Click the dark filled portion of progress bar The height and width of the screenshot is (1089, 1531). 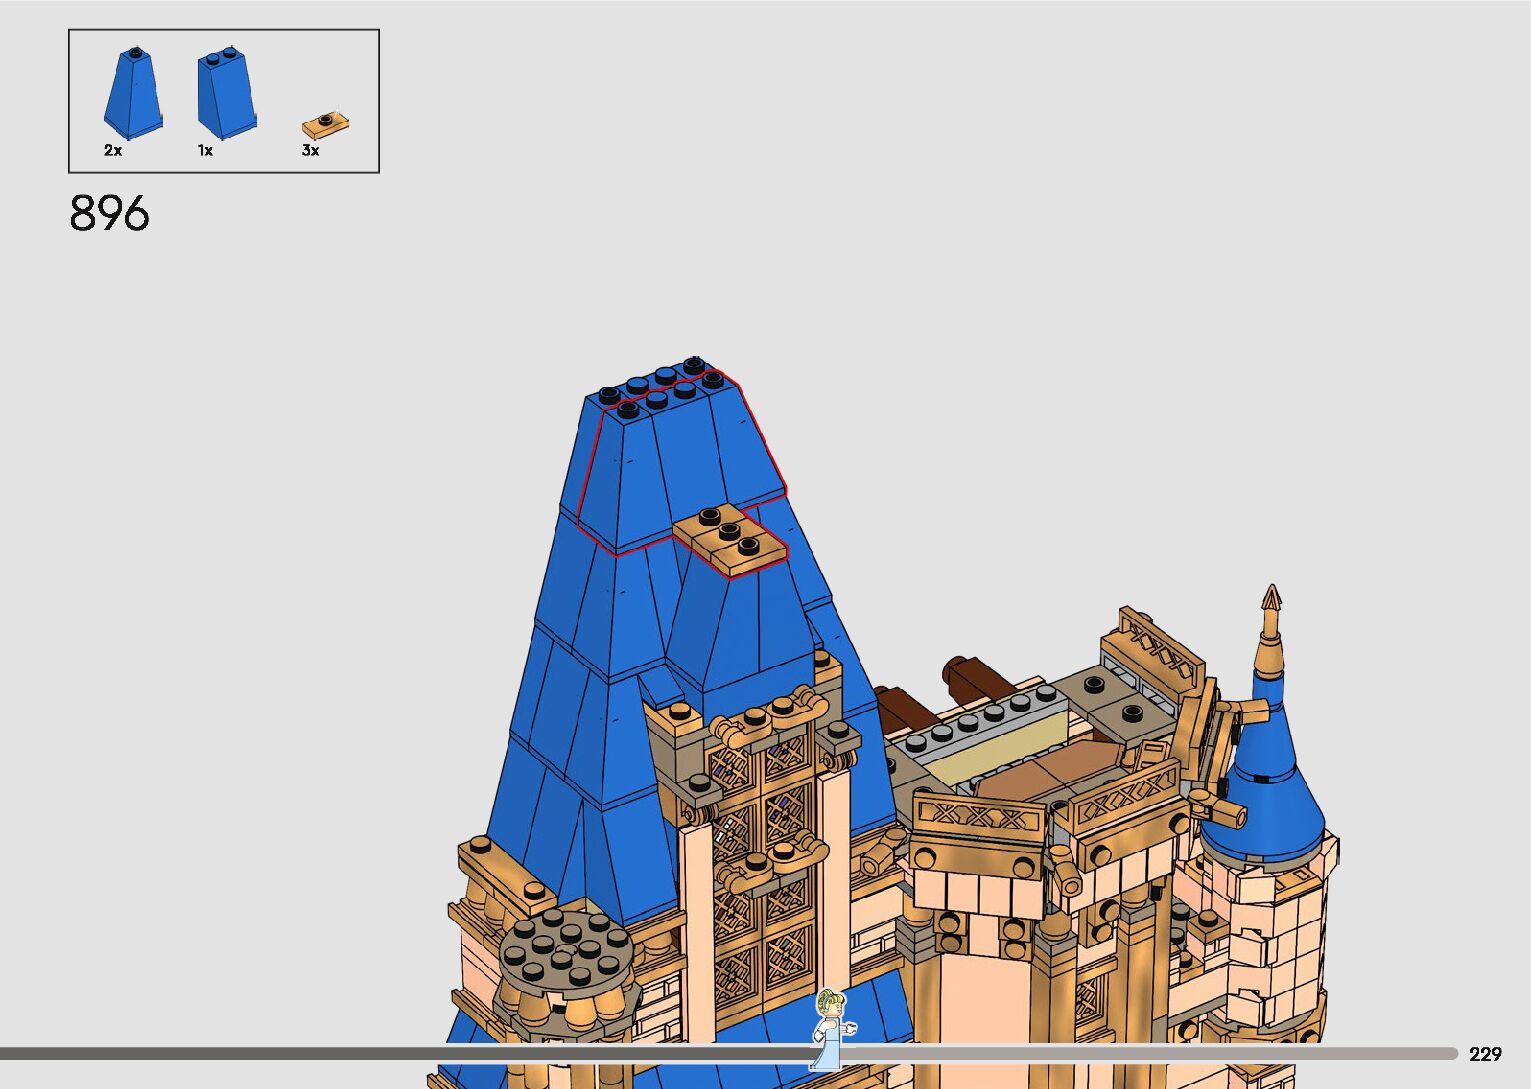(400, 1053)
